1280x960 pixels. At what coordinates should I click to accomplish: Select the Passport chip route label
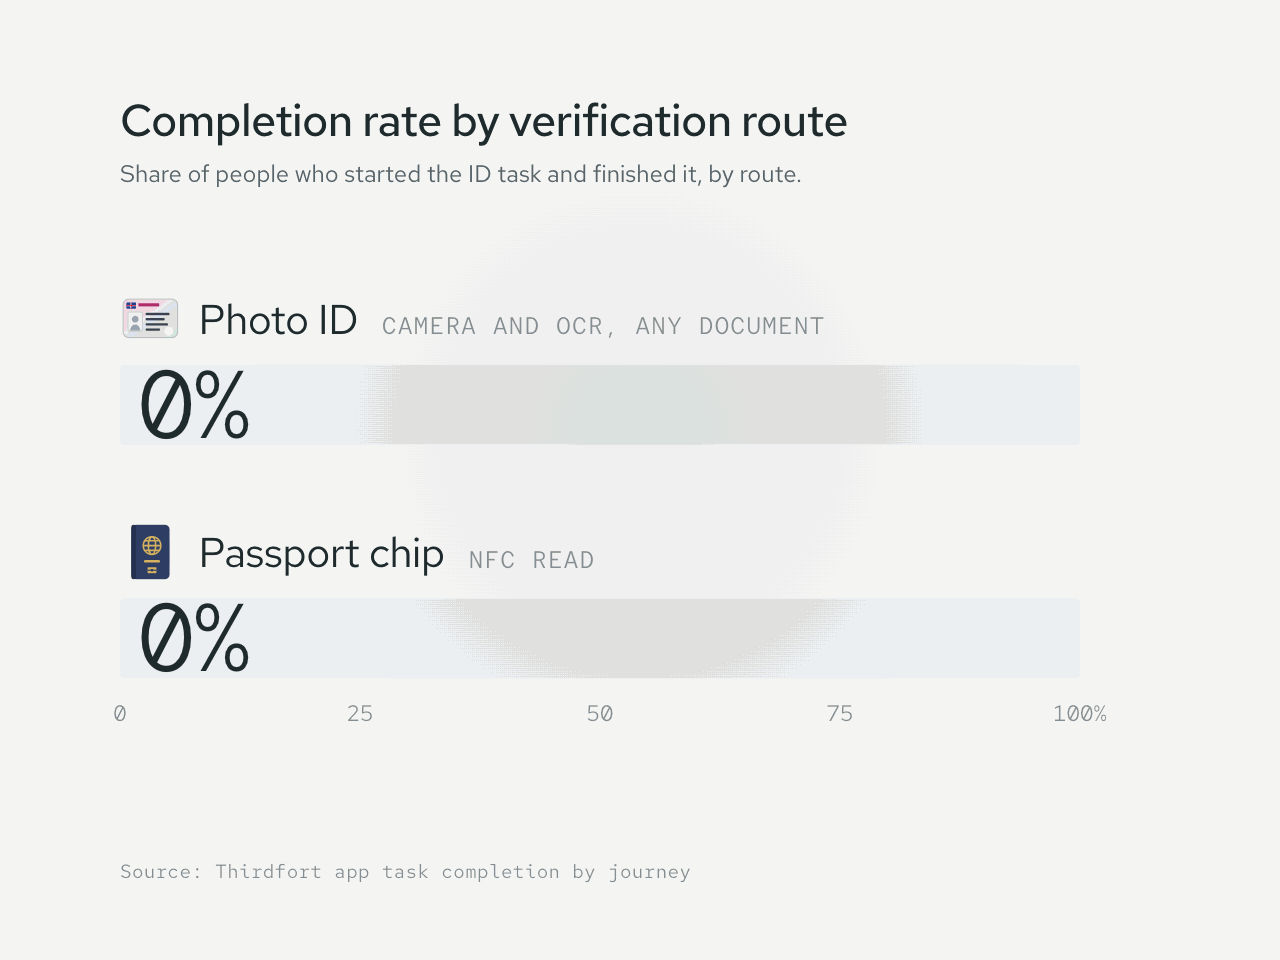321,553
